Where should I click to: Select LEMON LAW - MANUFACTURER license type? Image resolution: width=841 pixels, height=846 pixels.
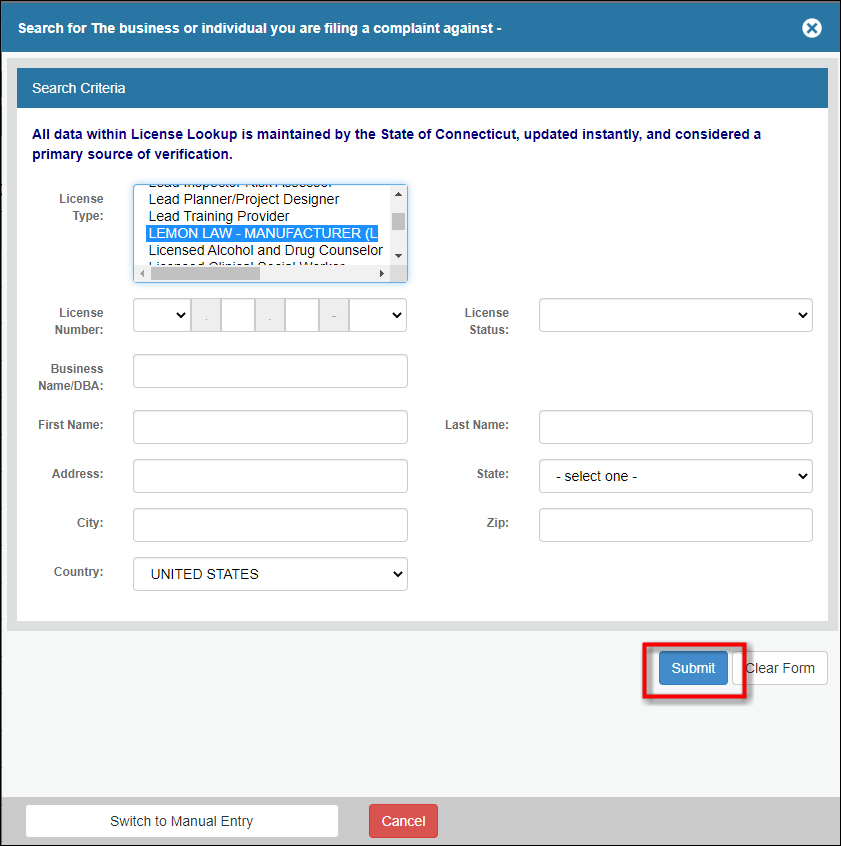click(262, 233)
